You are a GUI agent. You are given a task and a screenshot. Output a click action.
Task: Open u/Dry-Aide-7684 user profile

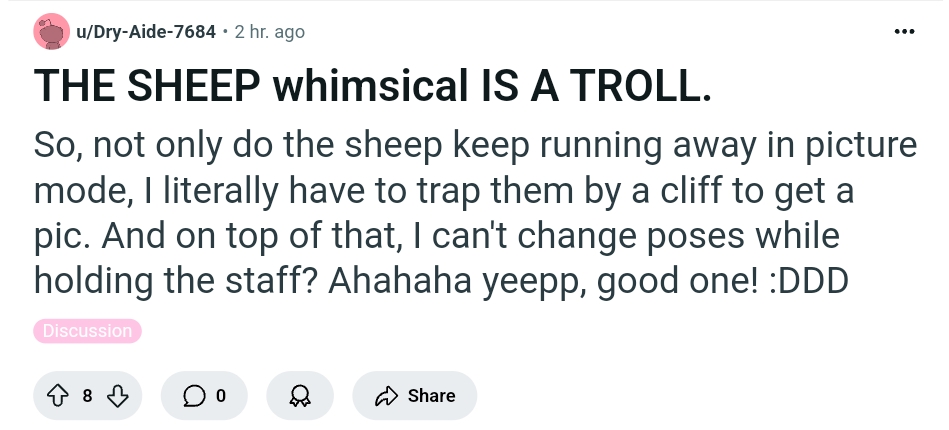[x=146, y=31]
